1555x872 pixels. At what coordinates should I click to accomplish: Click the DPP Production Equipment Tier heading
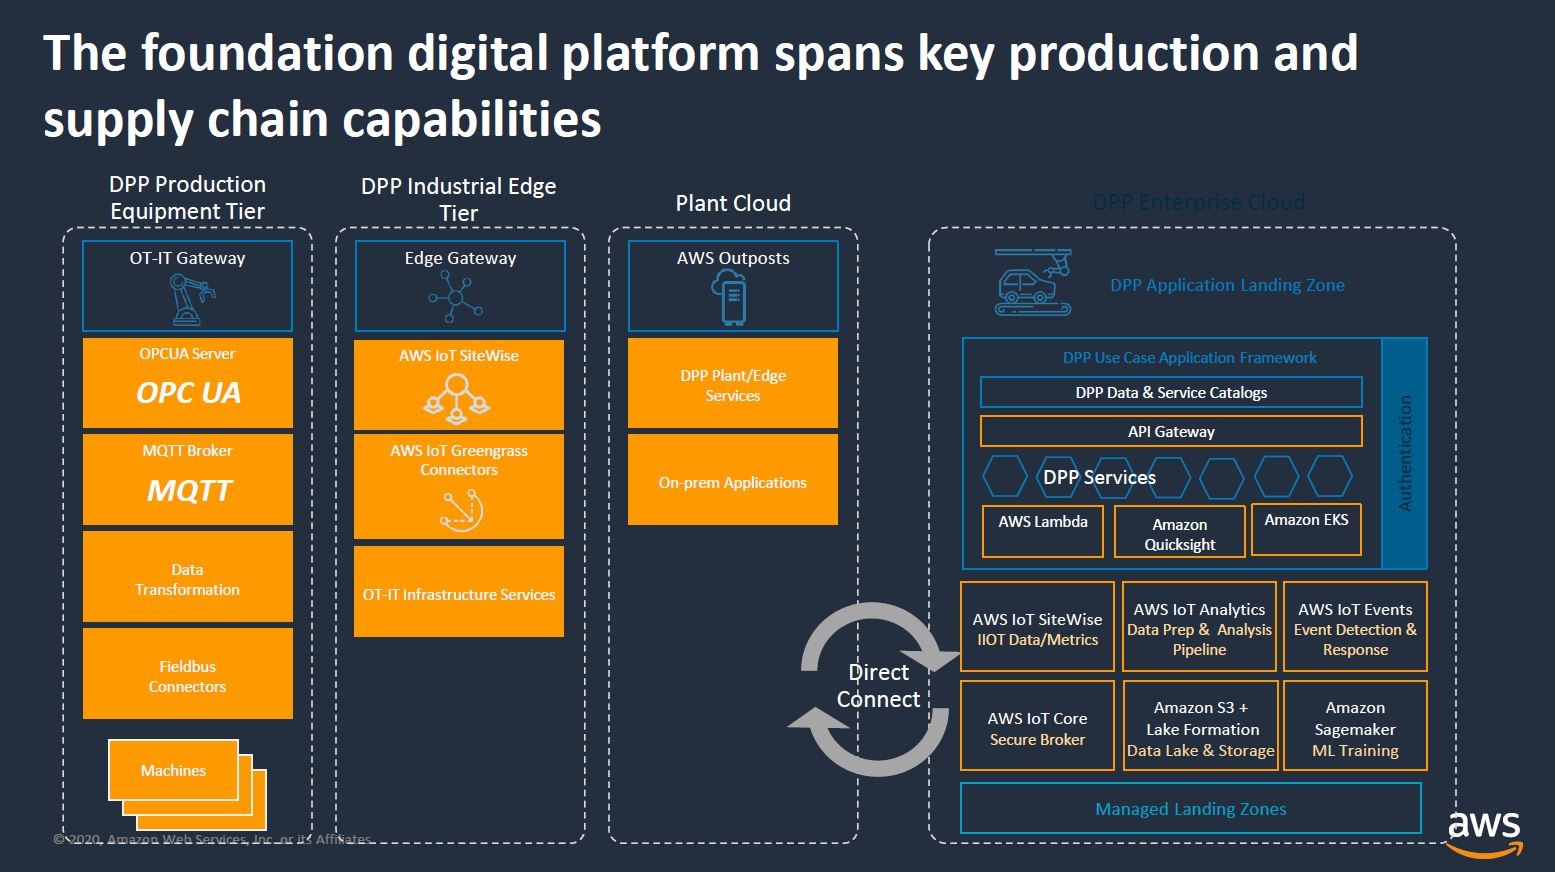coord(187,197)
